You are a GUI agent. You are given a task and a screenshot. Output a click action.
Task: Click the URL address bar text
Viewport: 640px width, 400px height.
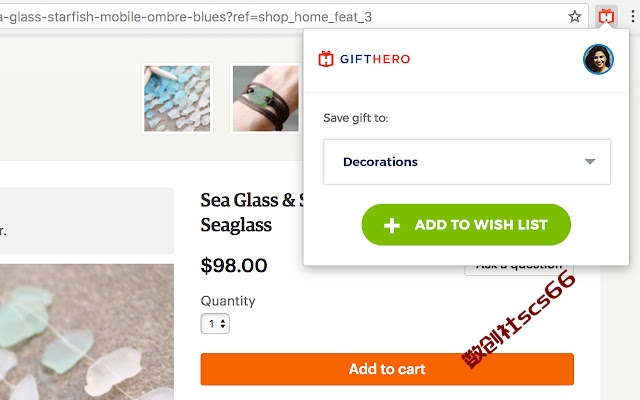click(186, 17)
